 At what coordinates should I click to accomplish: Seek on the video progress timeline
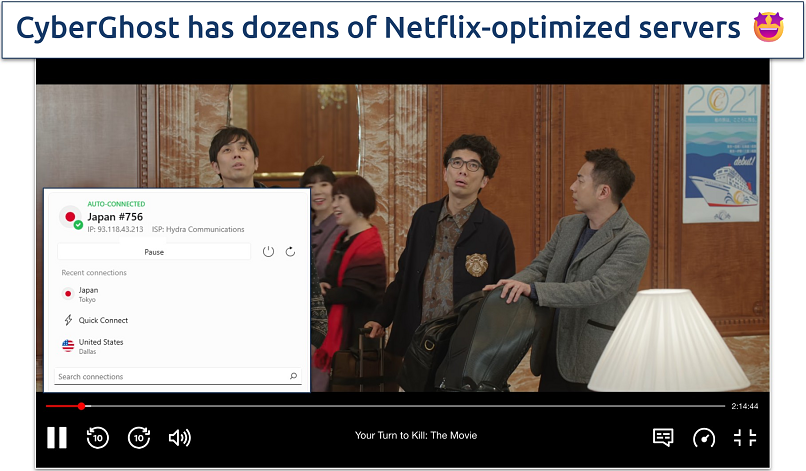coord(386,406)
